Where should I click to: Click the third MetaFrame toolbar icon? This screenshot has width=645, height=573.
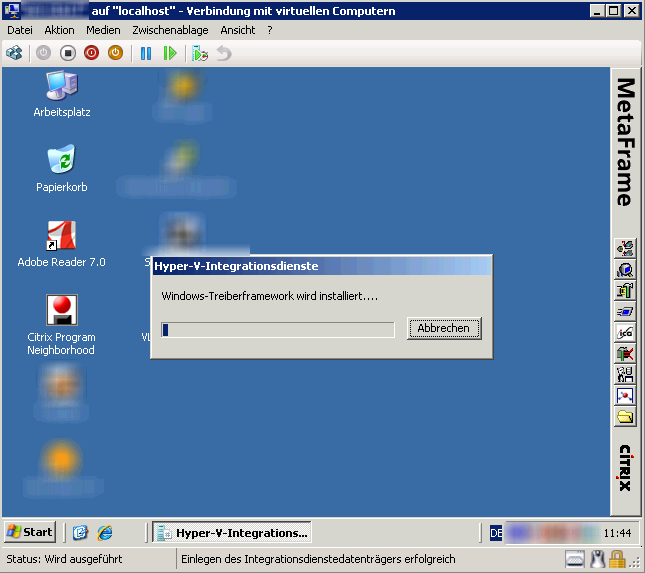[x=625, y=290]
